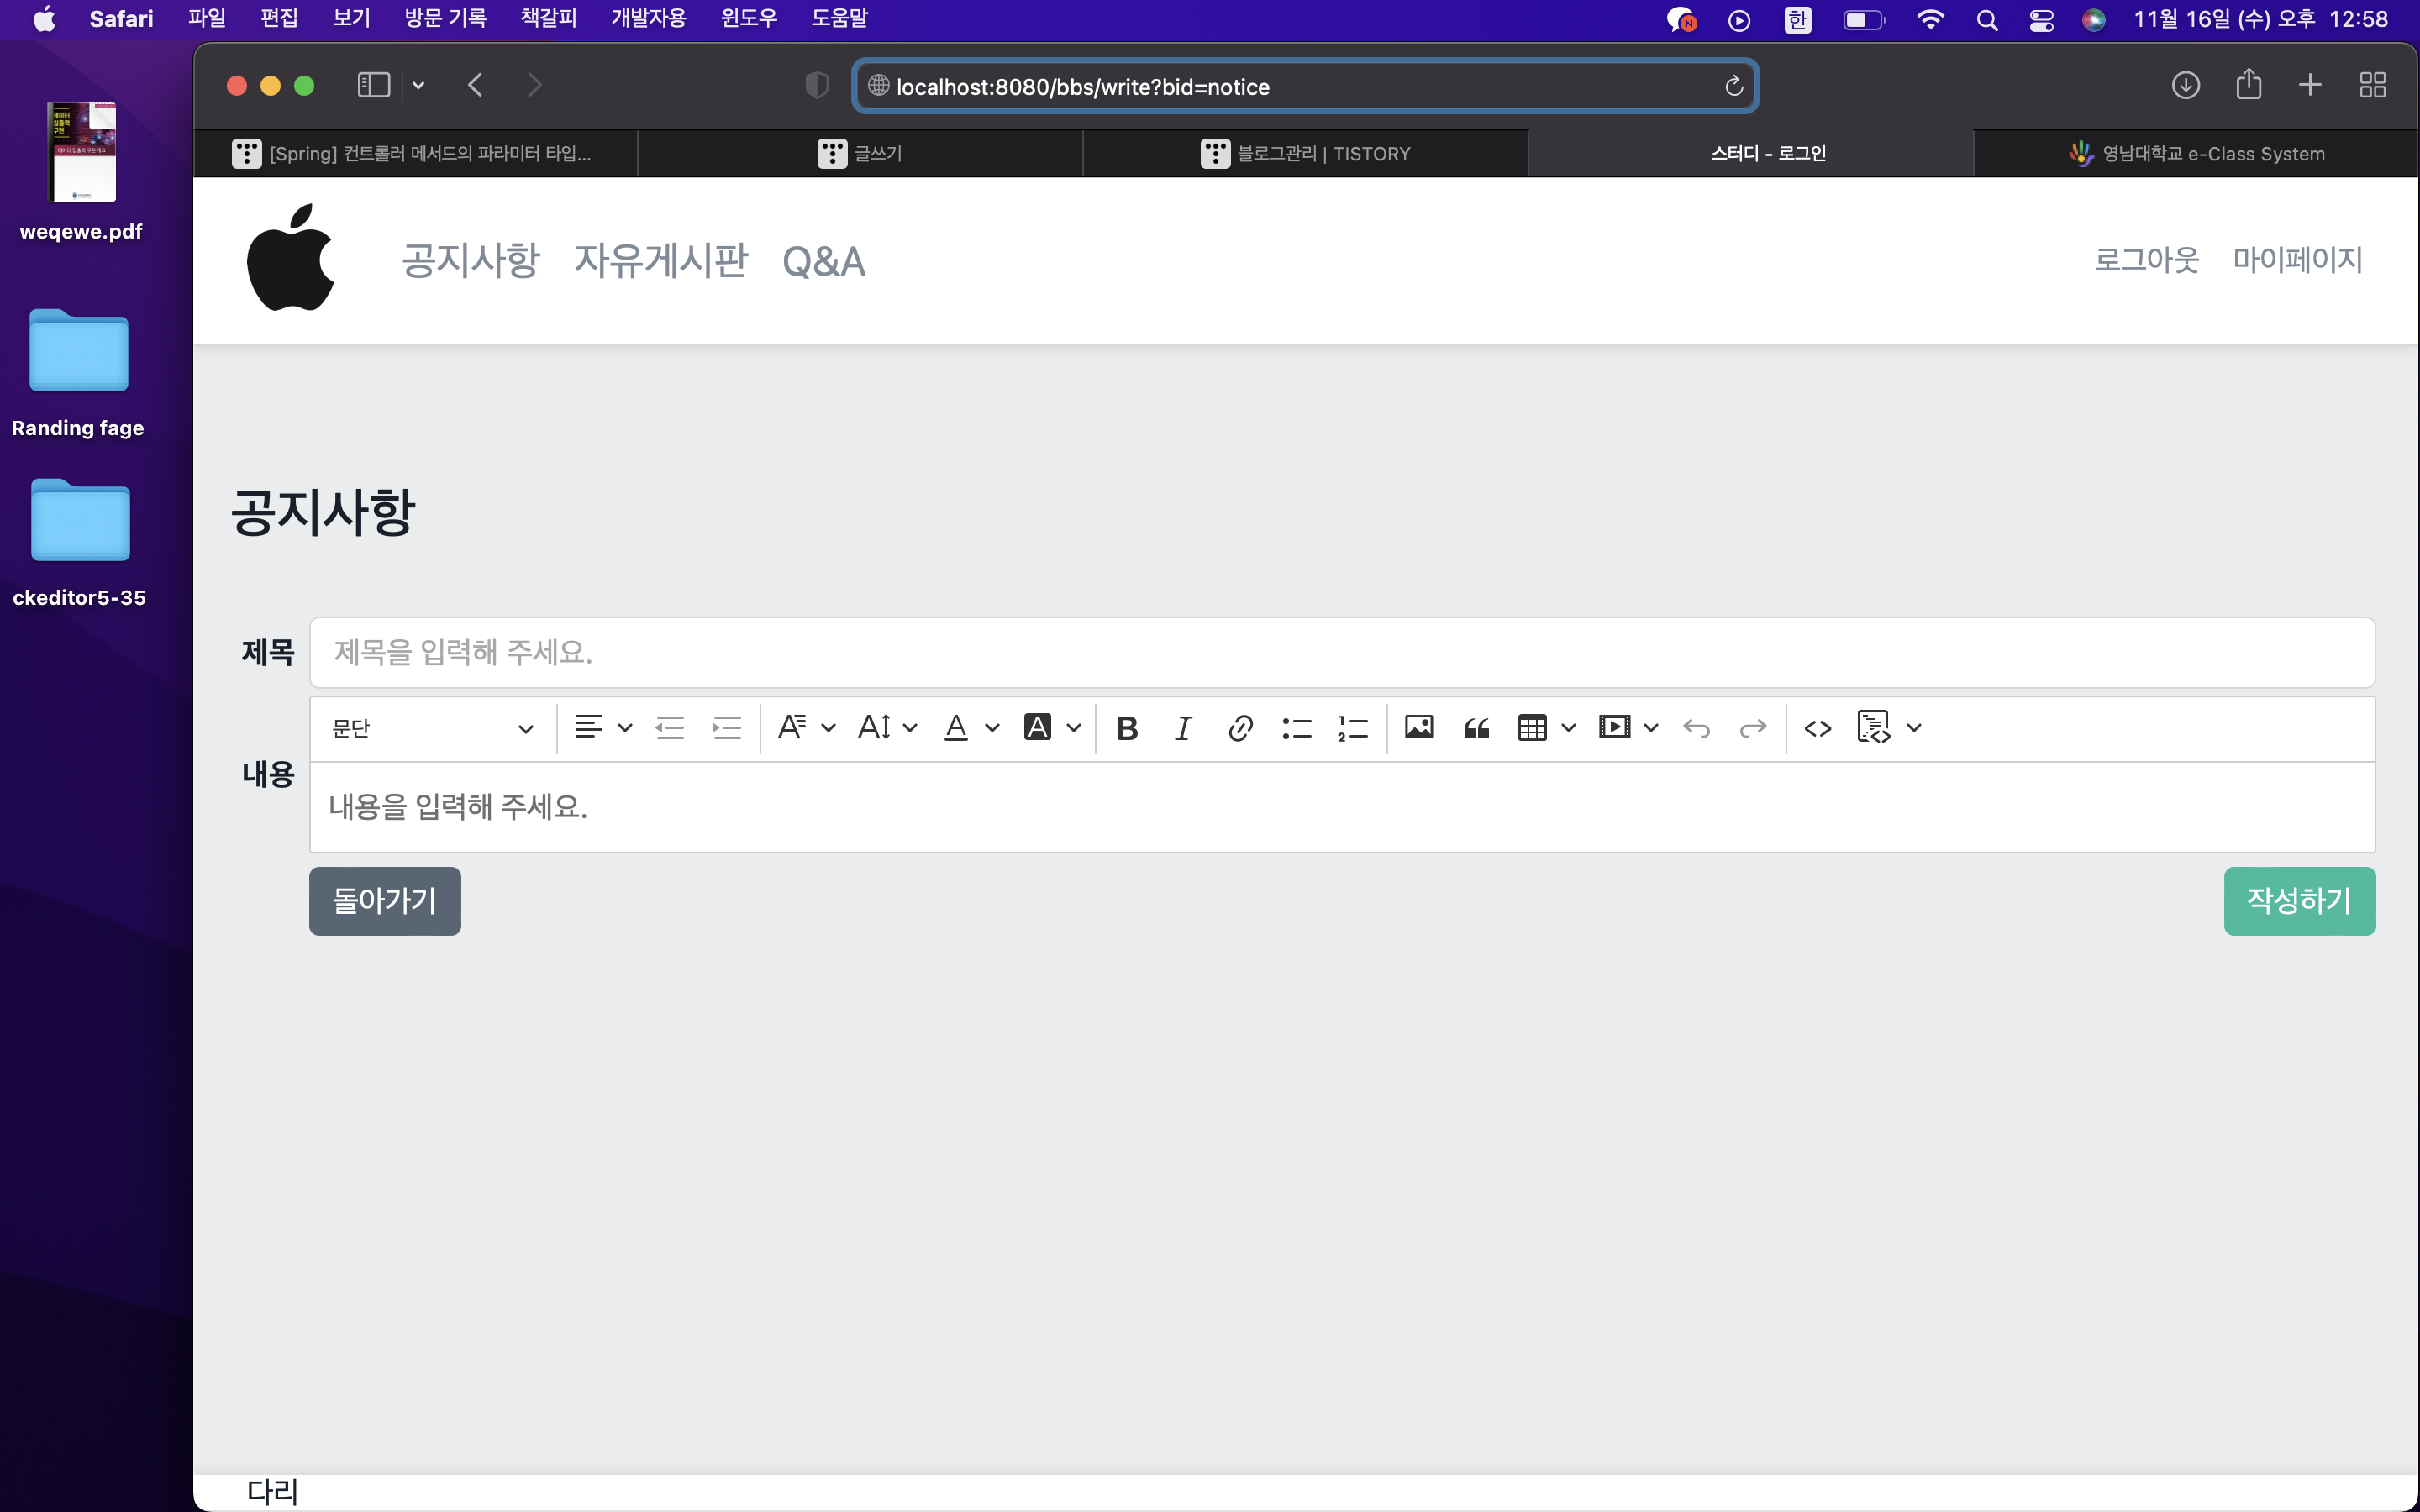Switch to the 블로그관리 TISTORY tab
Image resolution: width=2420 pixels, height=1512 pixels.
(x=1305, y=153)
